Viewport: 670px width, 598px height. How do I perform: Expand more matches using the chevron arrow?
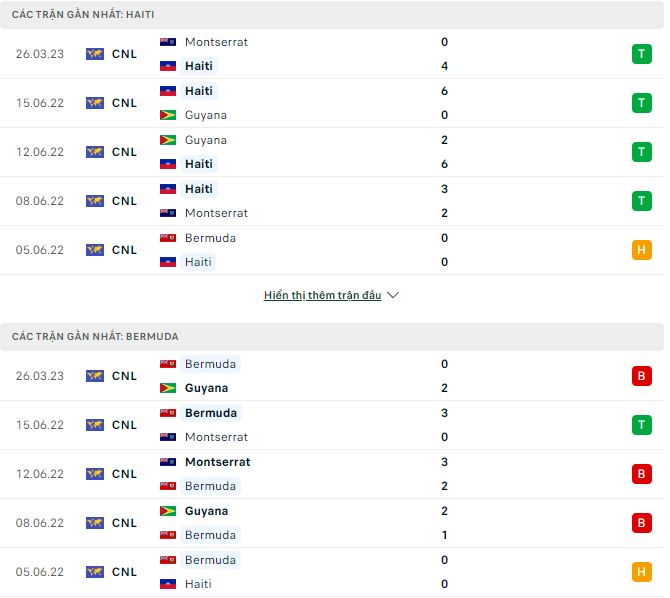pyautogui.click(x=393, y=296)
